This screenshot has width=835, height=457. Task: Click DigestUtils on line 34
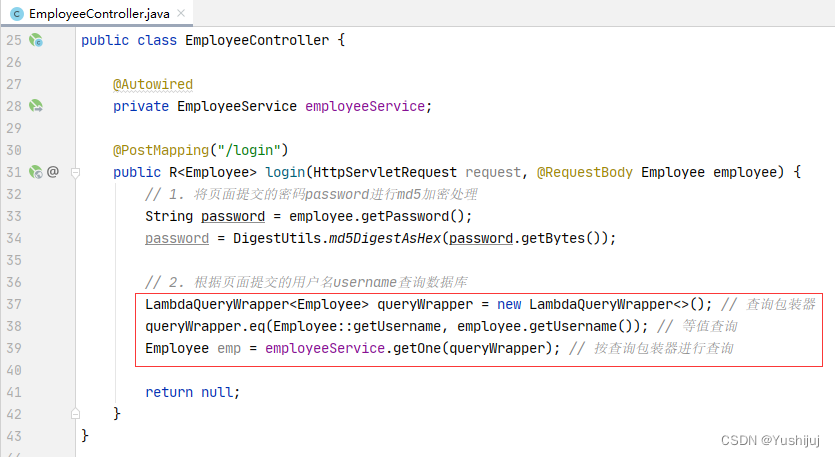277,238
